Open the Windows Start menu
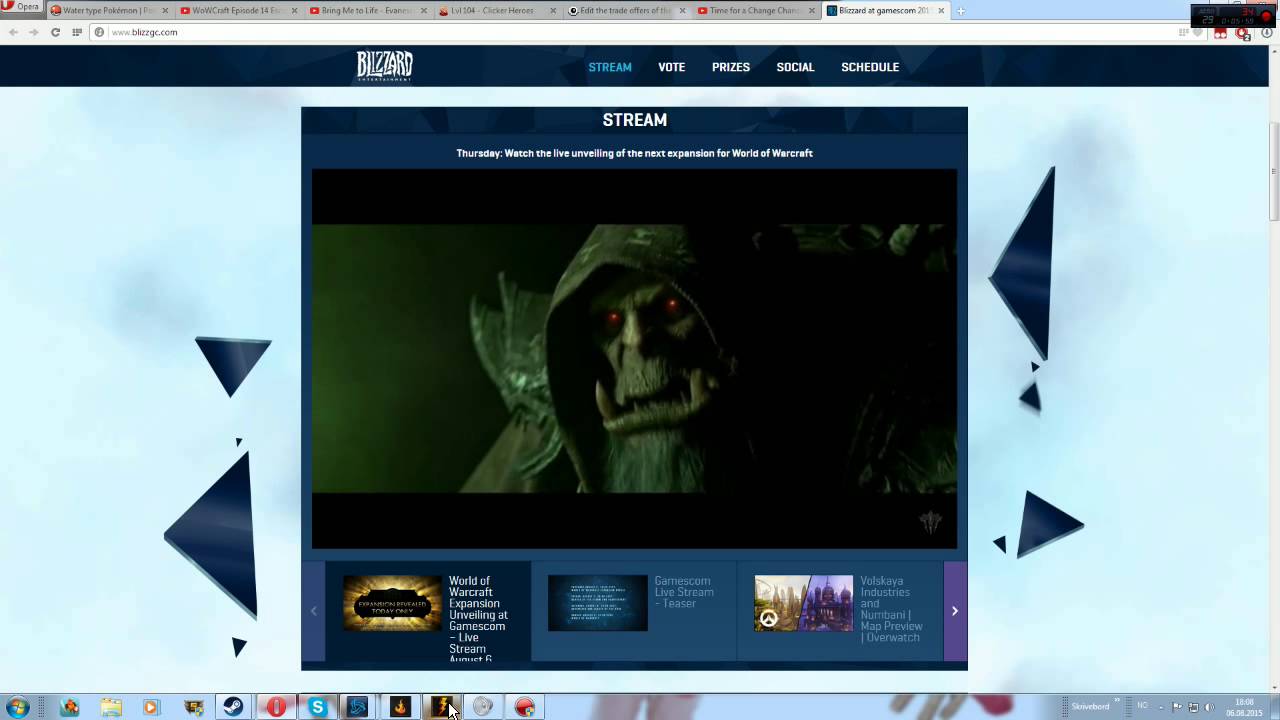This screenshot has width=1280, height=720. click(x=18, y=707)
